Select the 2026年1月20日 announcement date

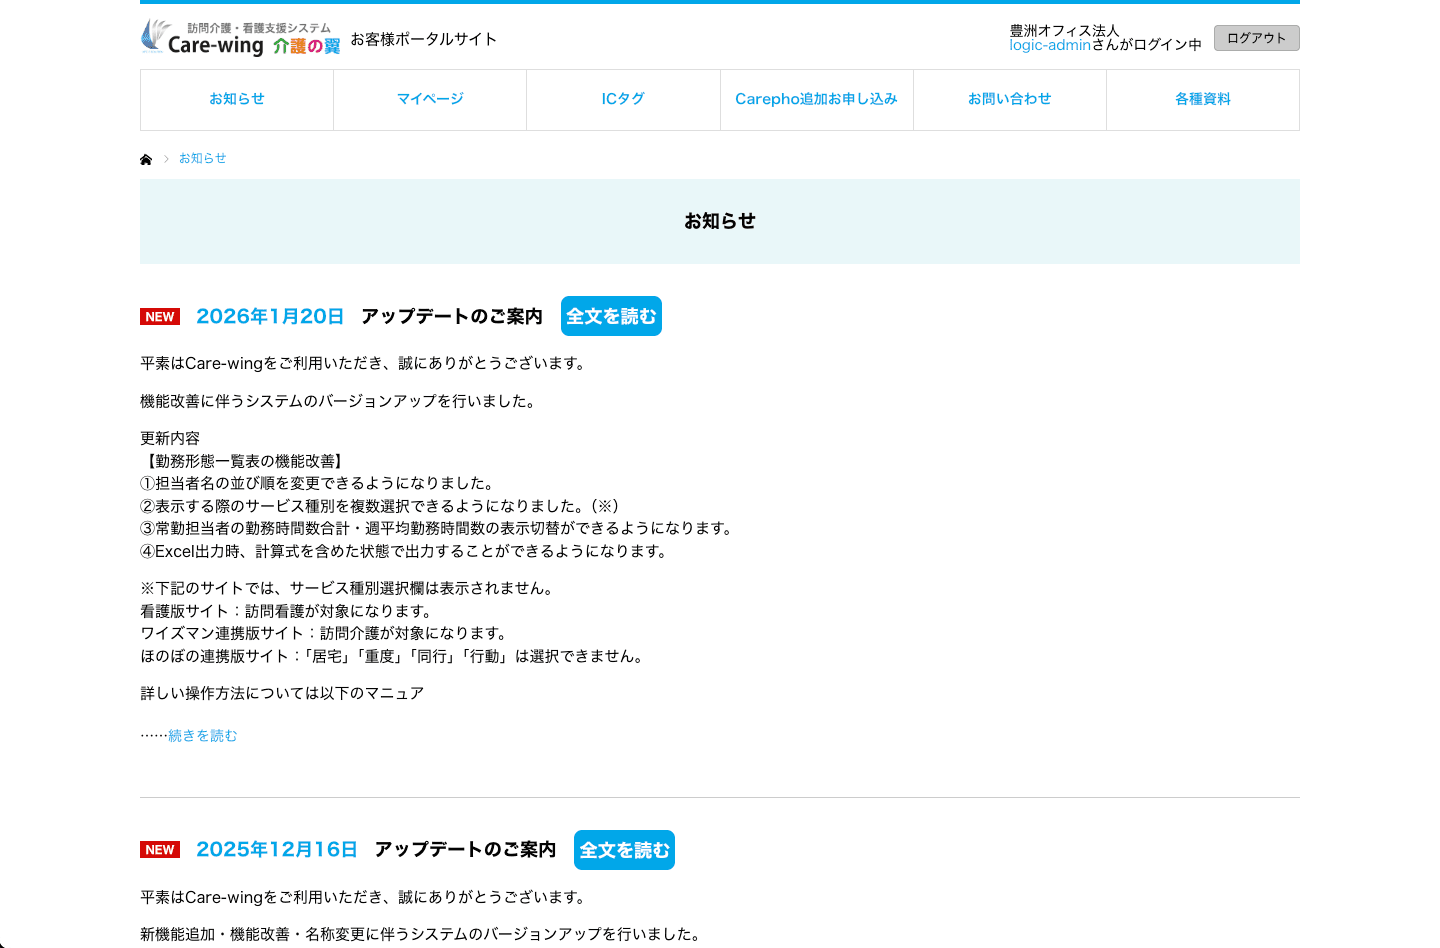coord(270,316)
